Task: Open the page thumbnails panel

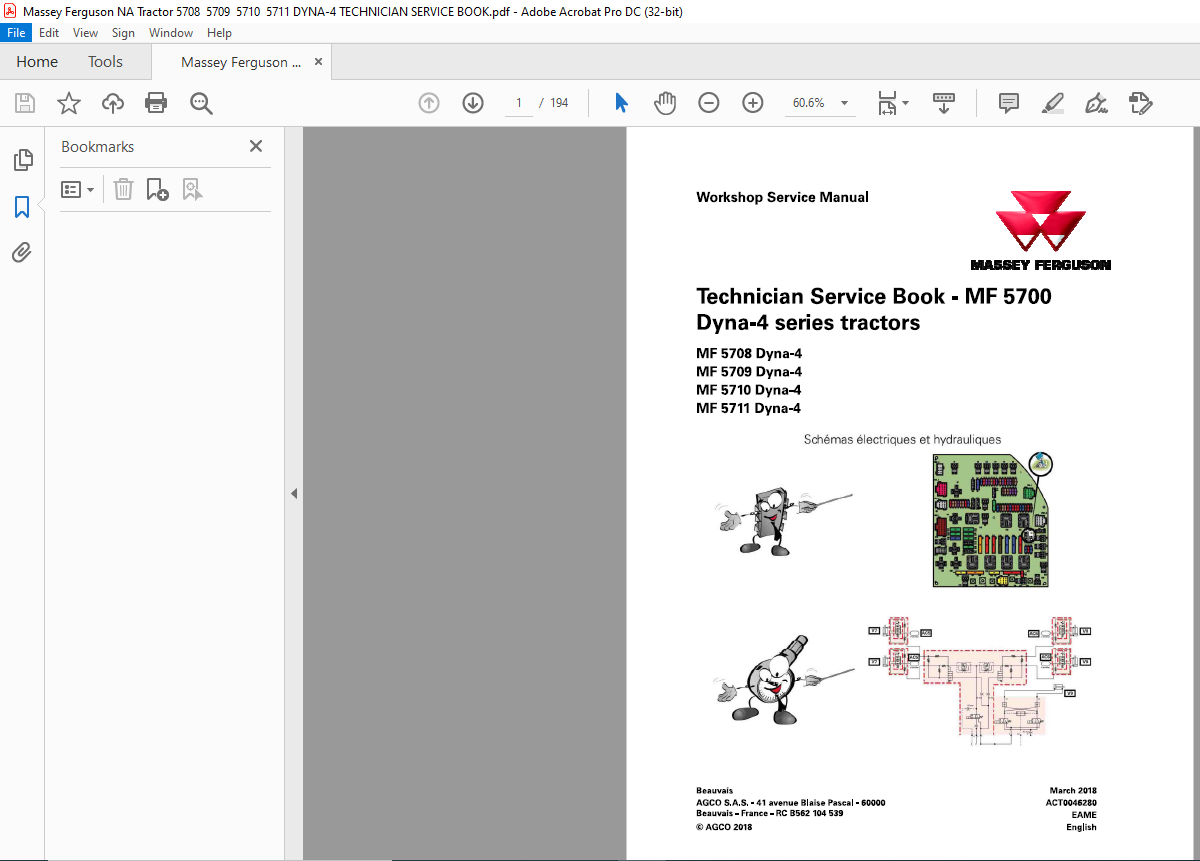Action: pos(22,160)
